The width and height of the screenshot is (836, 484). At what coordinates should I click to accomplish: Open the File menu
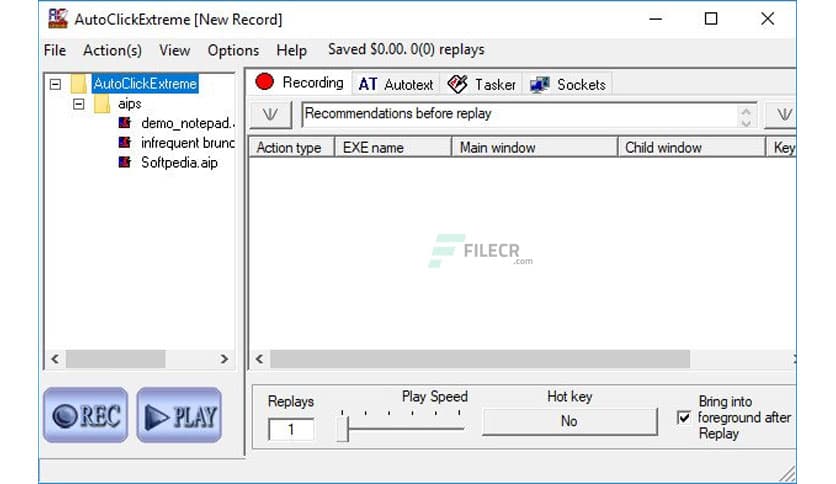pyautogui.click(x=55, y=50)
